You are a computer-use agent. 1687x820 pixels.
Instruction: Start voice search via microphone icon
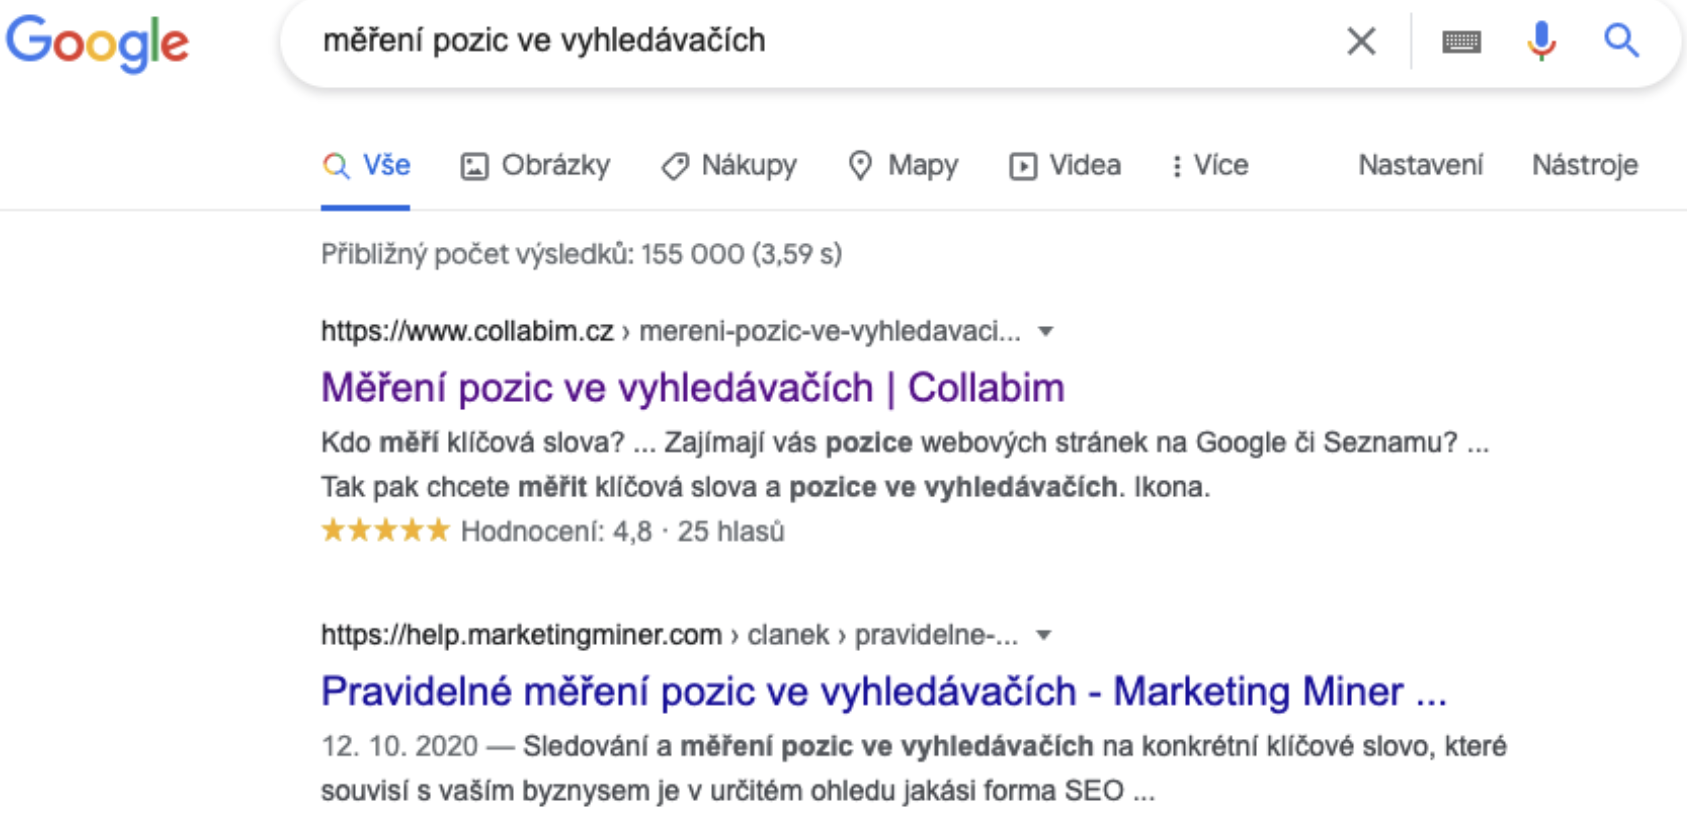click(x=1541, y=41)
